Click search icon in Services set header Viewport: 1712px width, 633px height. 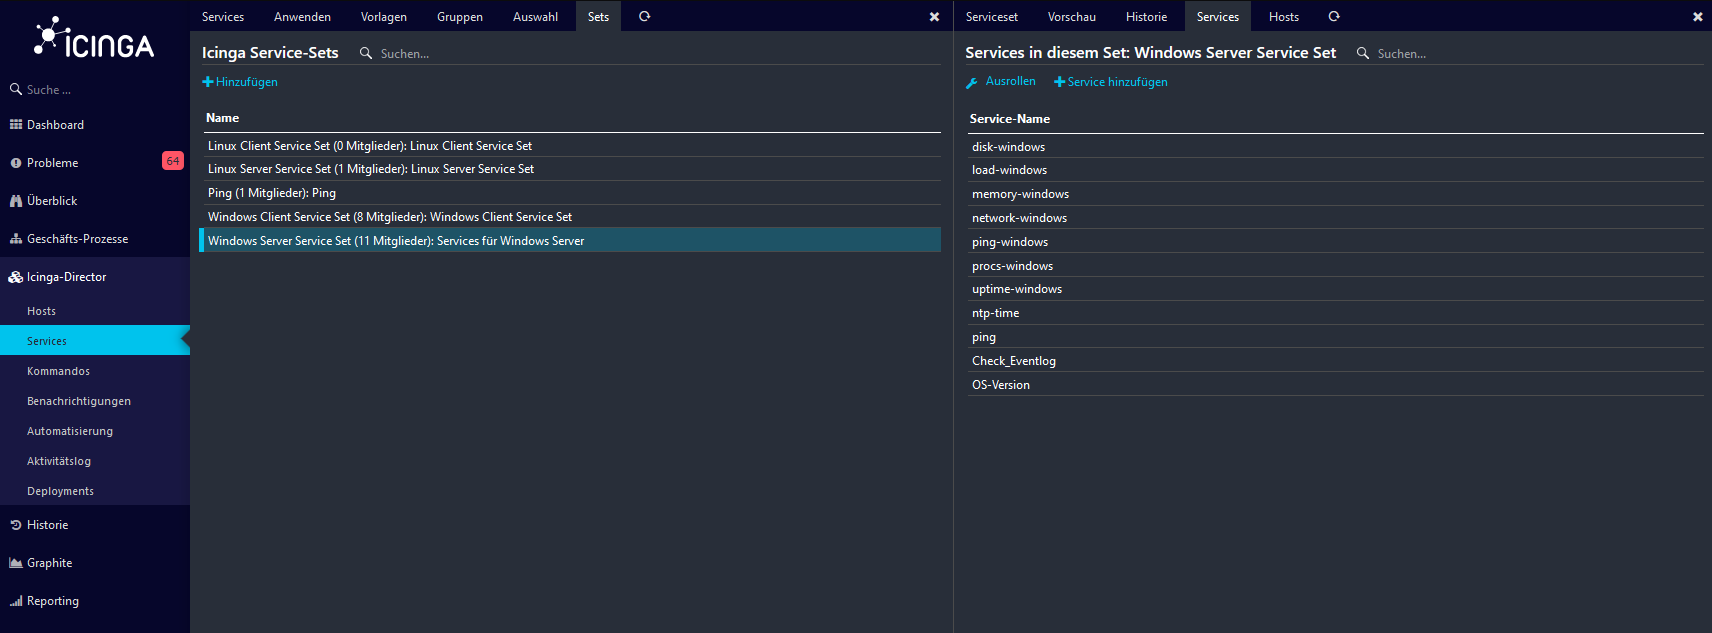tap(1363, 53)
